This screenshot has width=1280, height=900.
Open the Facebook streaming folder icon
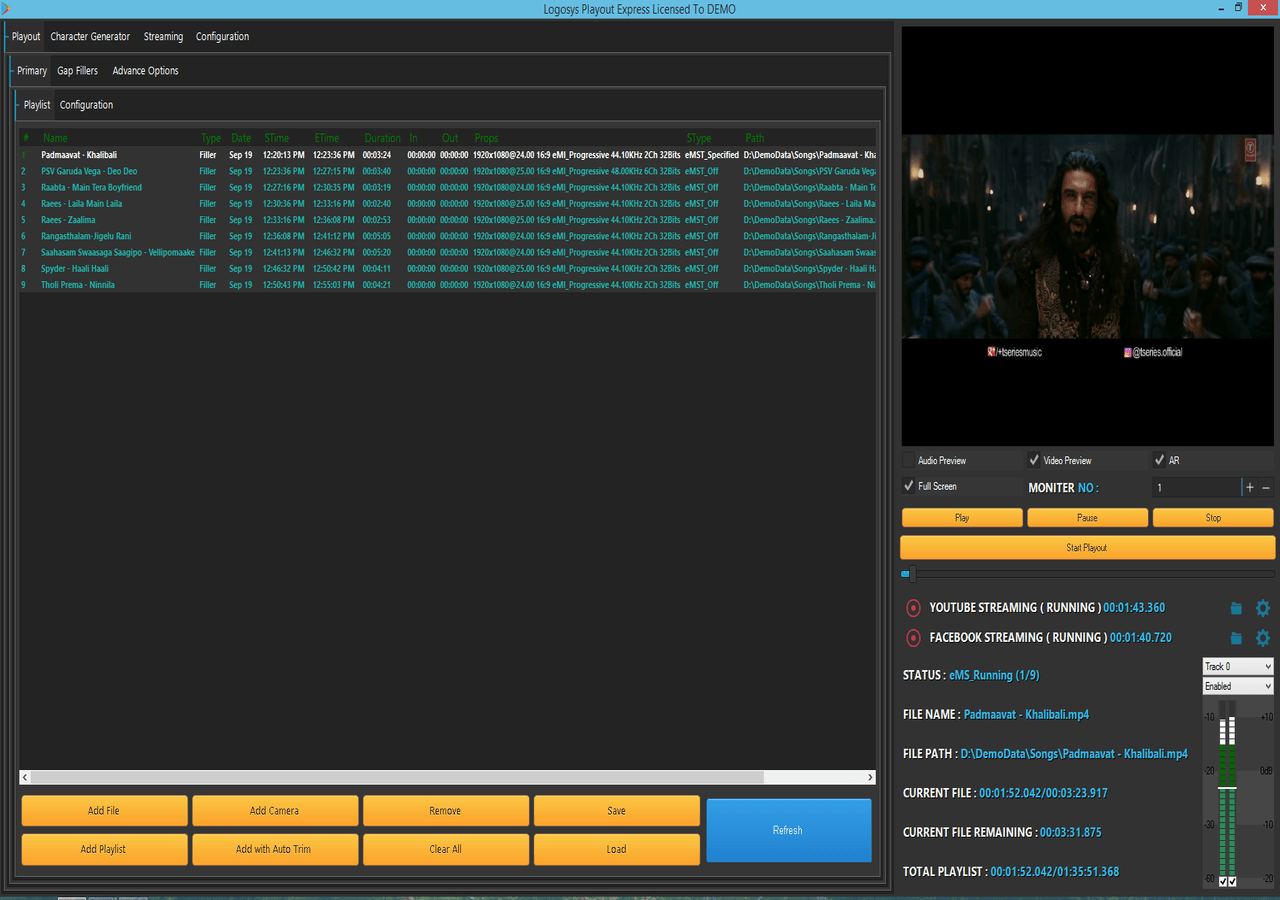point(1236,638)
